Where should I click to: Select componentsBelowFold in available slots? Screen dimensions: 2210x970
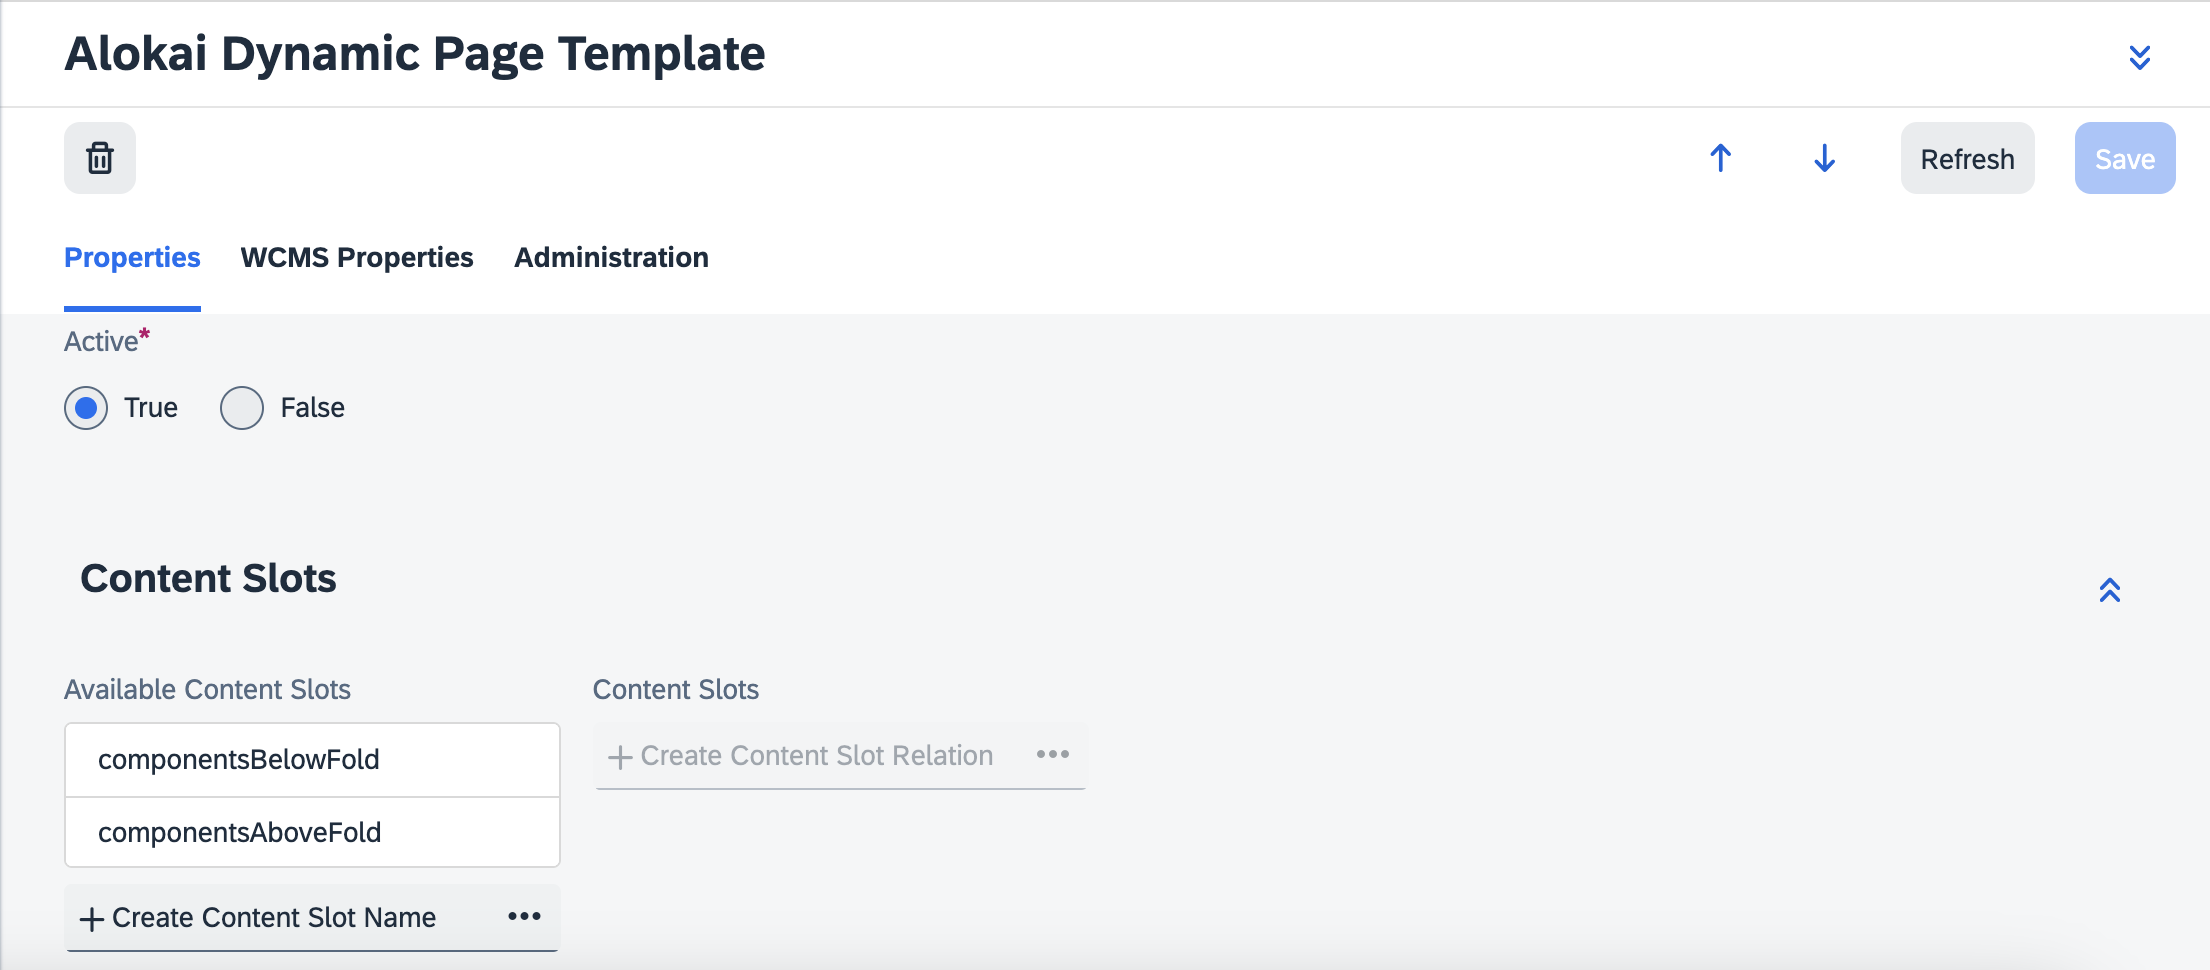239,760
